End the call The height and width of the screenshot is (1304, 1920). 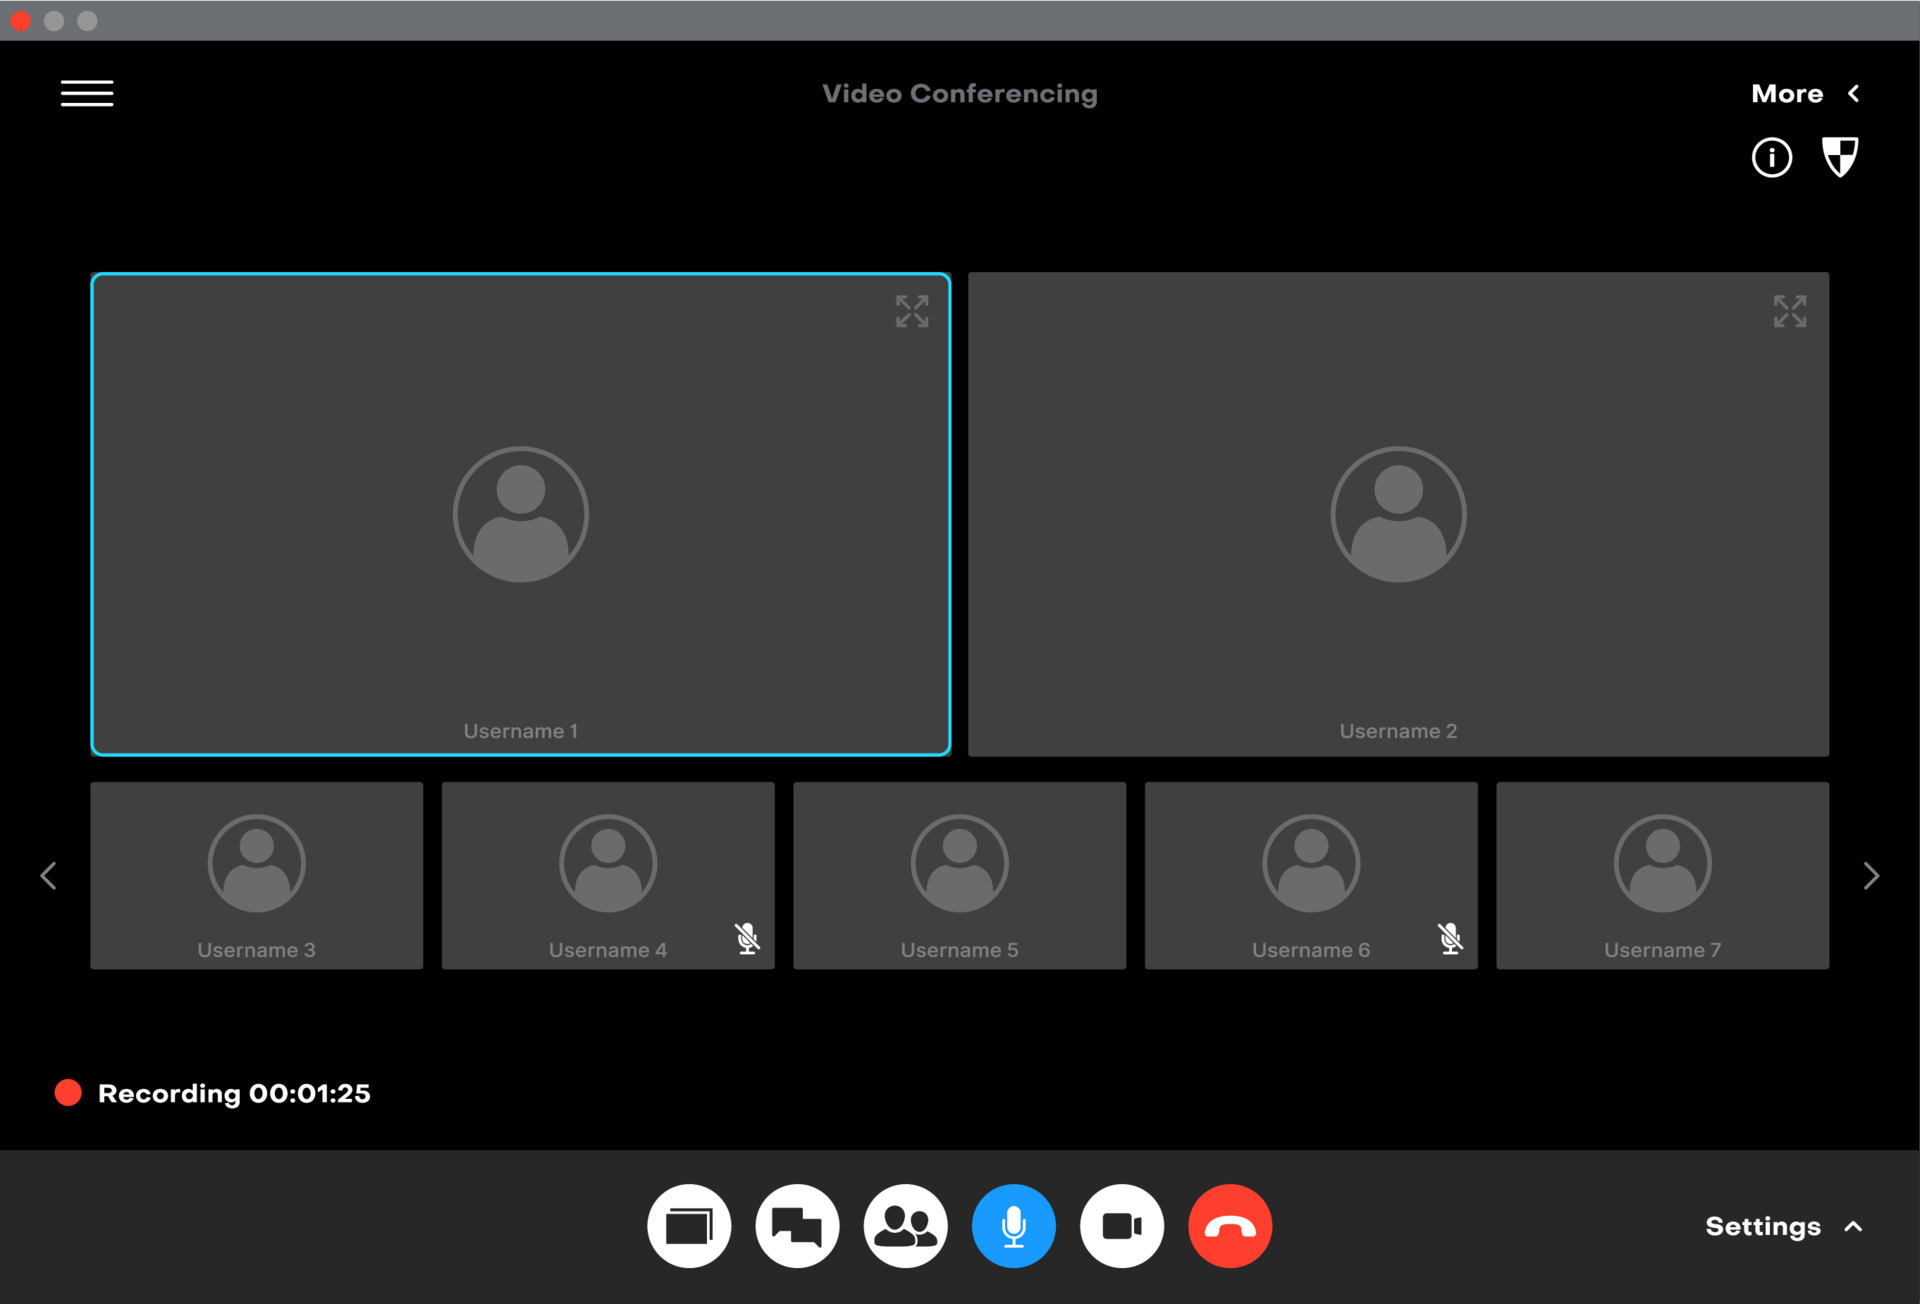click(1230, 1226)
